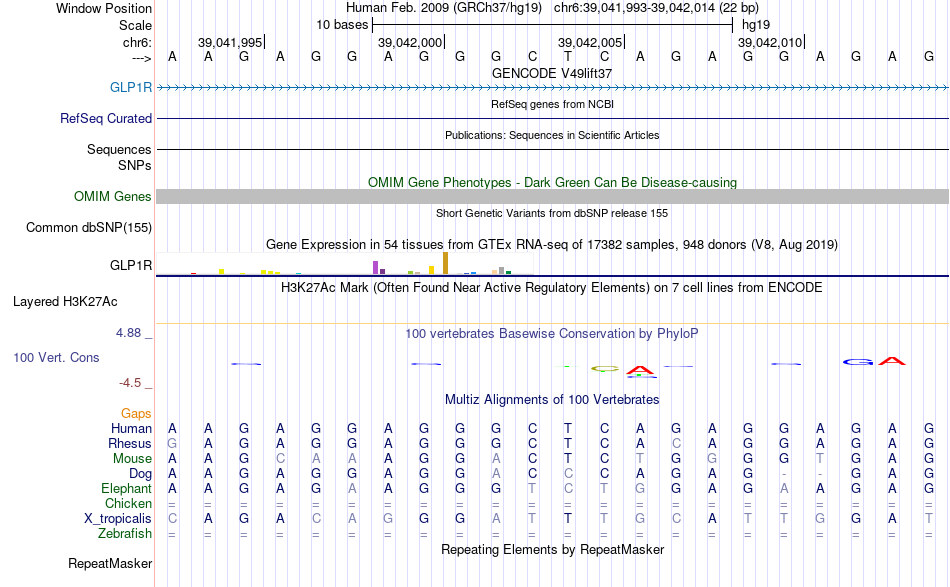Viewport: 950px width, 587px height.
Task: Open the Common dbSNP(155) track label
Action: pos(89,227)
